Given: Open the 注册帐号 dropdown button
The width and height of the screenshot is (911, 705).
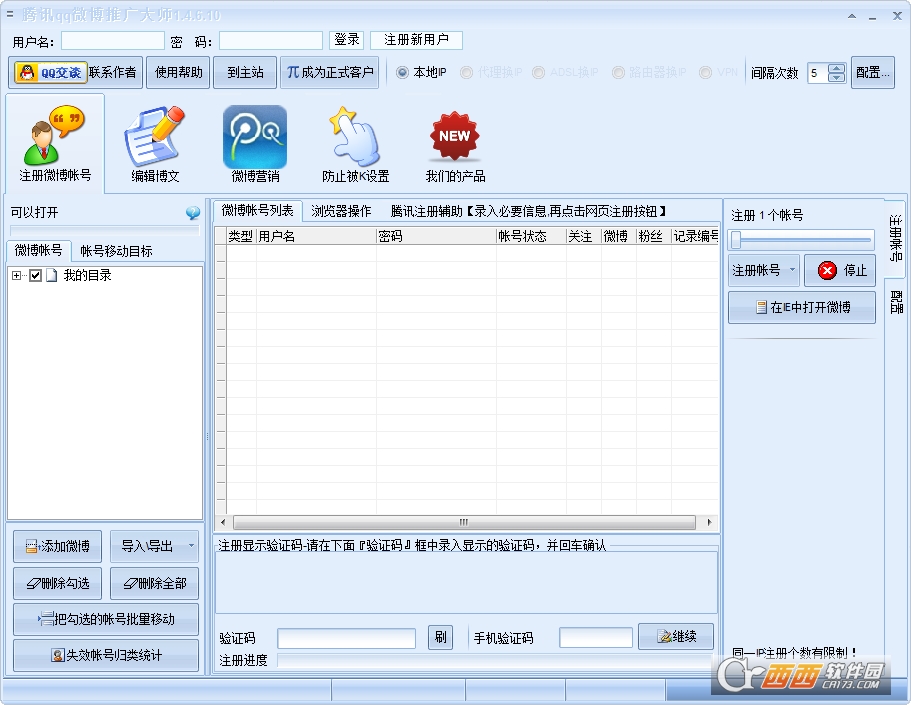Looking at the screenshot, I should point(764,270).
